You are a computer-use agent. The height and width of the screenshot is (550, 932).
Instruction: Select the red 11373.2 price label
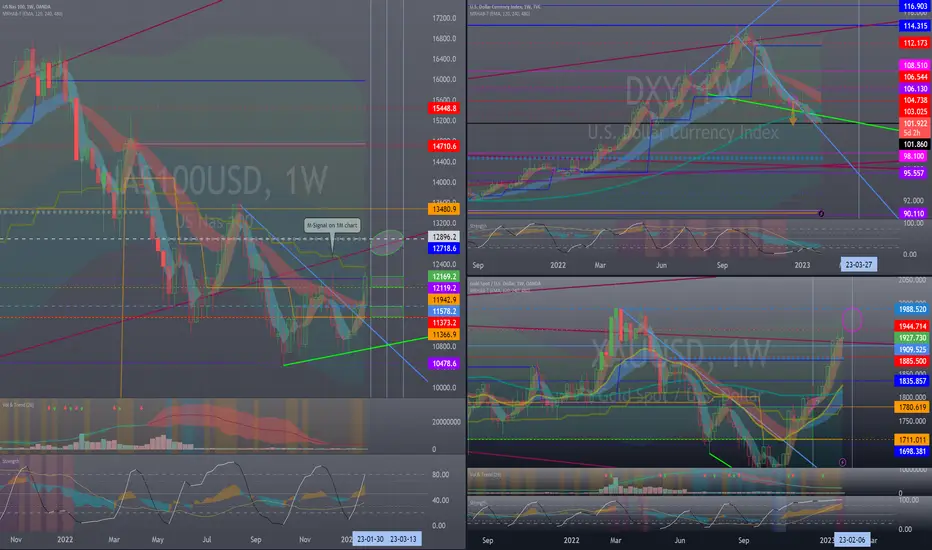(444, 323)
